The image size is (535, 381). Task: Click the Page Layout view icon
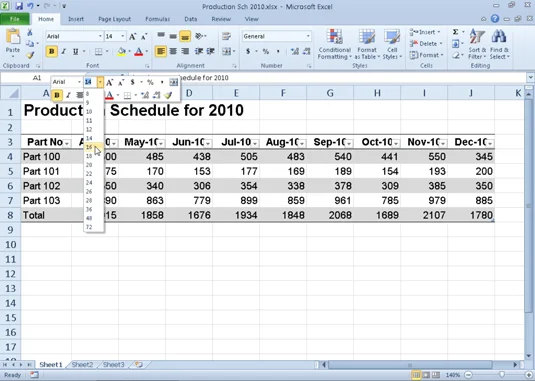click(426, 375)
